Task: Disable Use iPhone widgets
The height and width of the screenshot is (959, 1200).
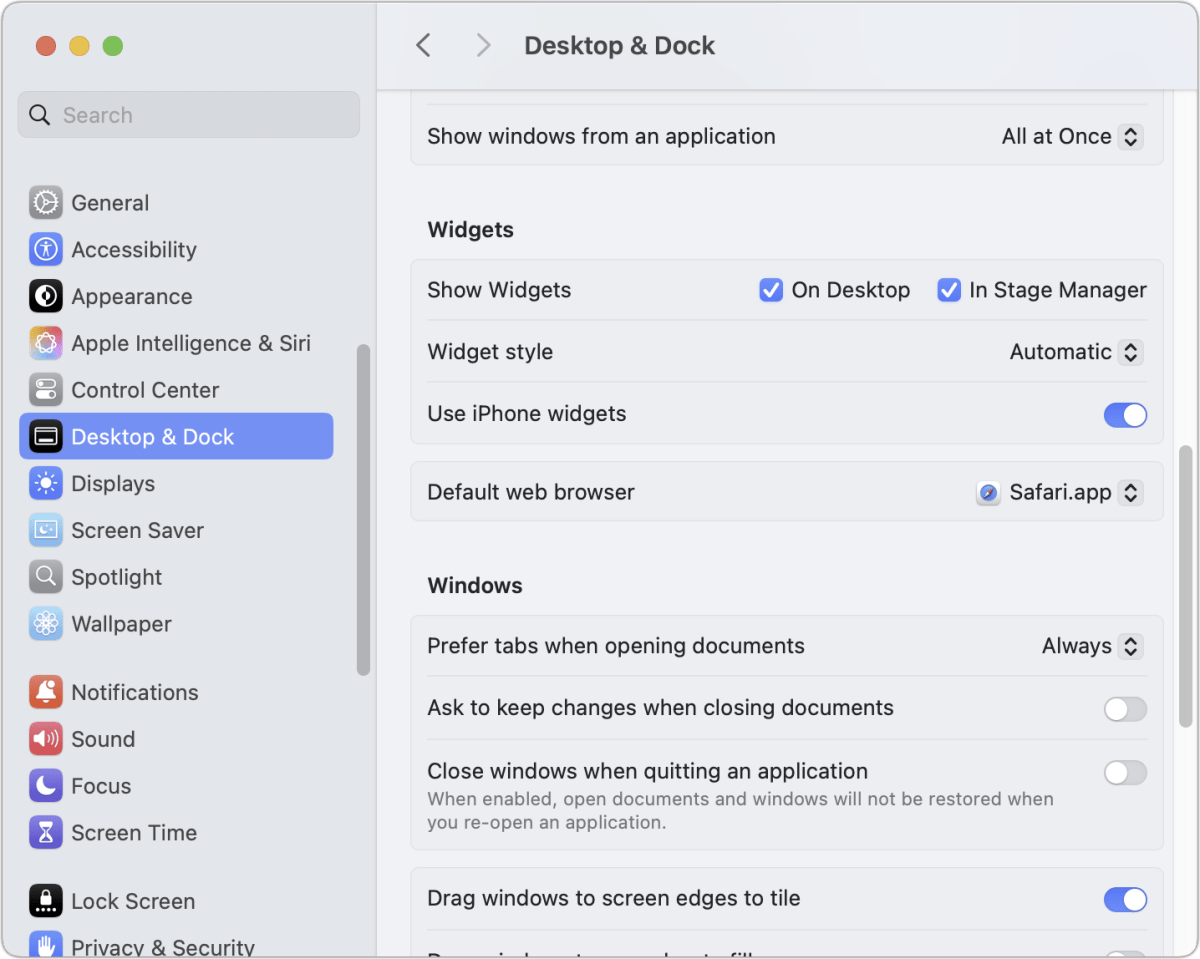Action: [1125, 415]
